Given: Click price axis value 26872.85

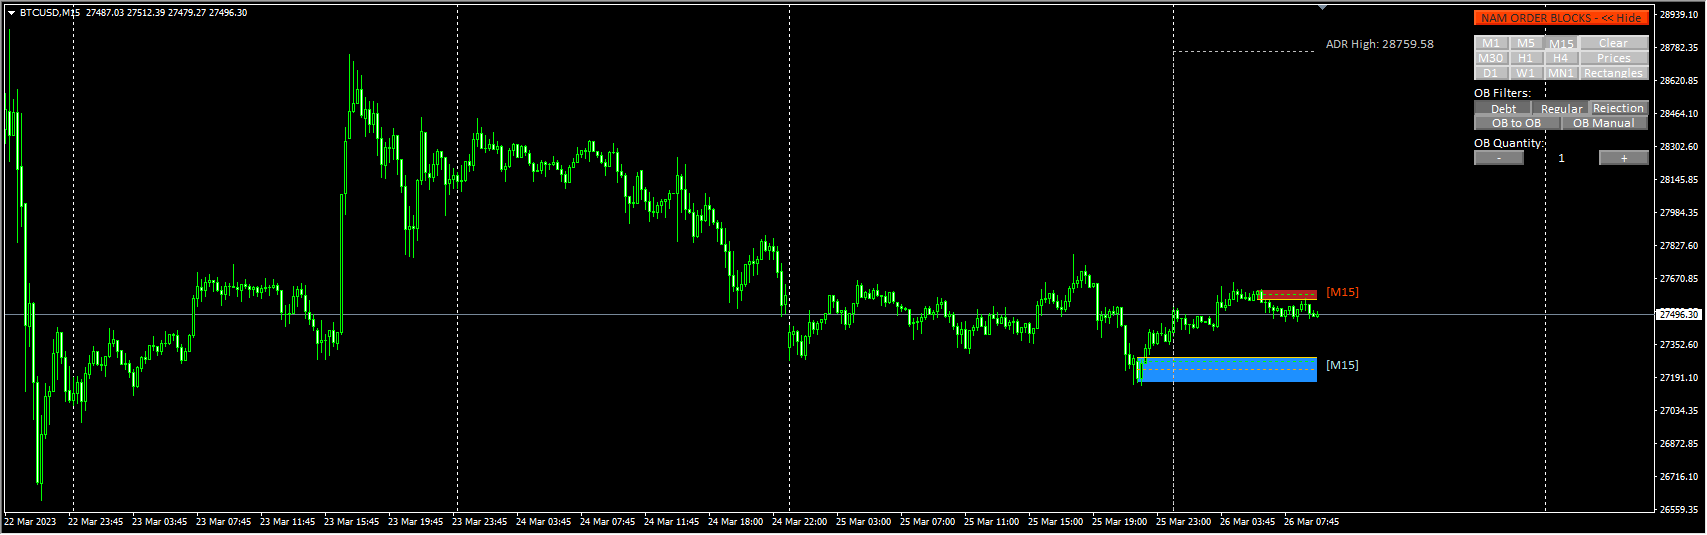Looking at the screenshot, I should tap(1679, 444).
